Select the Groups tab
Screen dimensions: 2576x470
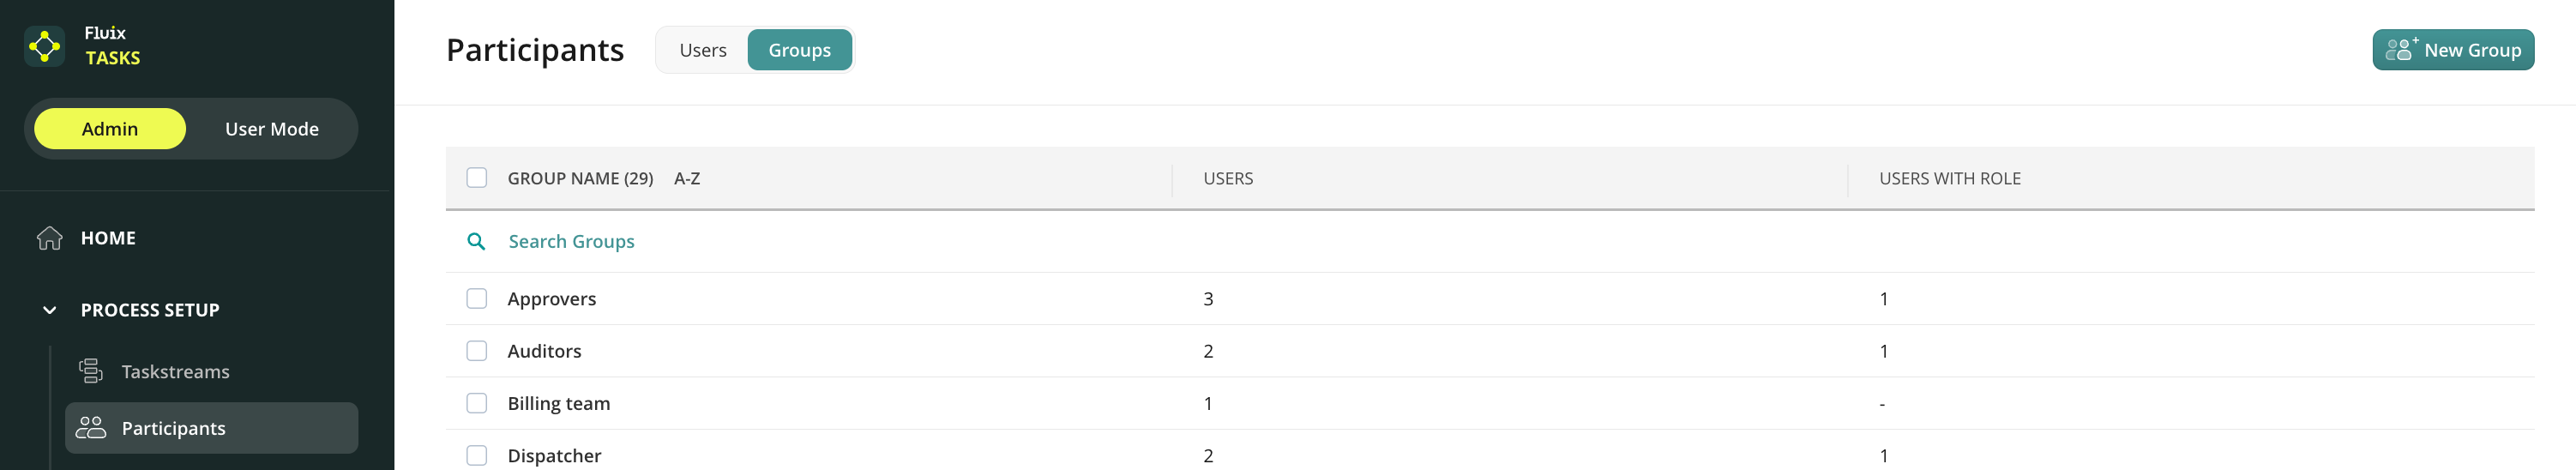[x=799, y=50]
